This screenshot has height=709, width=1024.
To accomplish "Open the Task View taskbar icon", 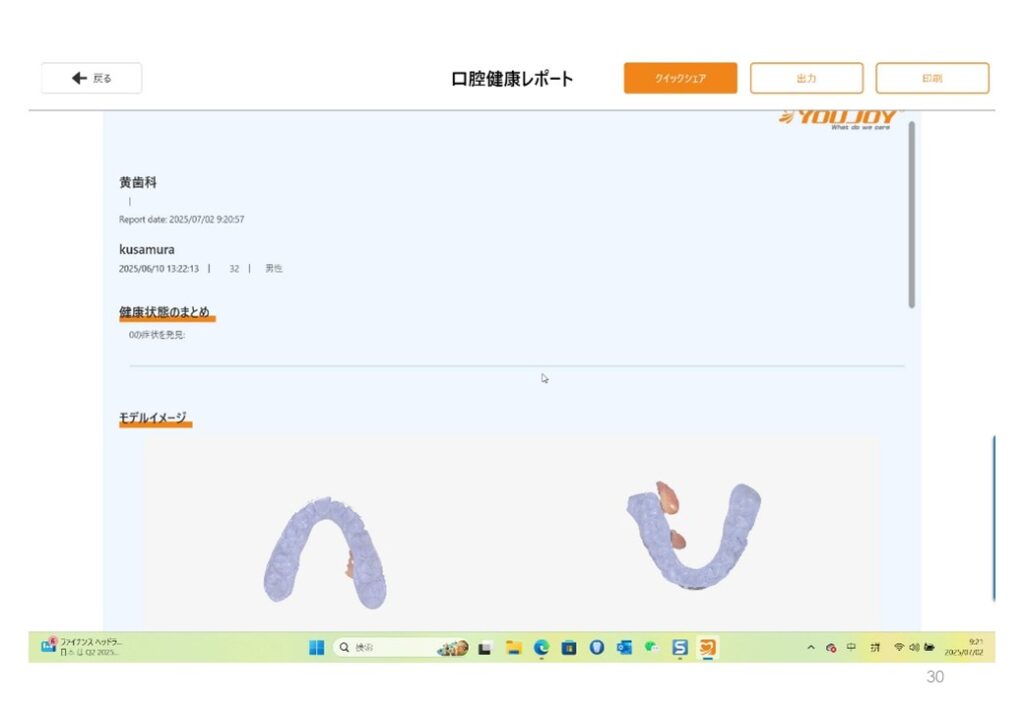I will 485,648.
